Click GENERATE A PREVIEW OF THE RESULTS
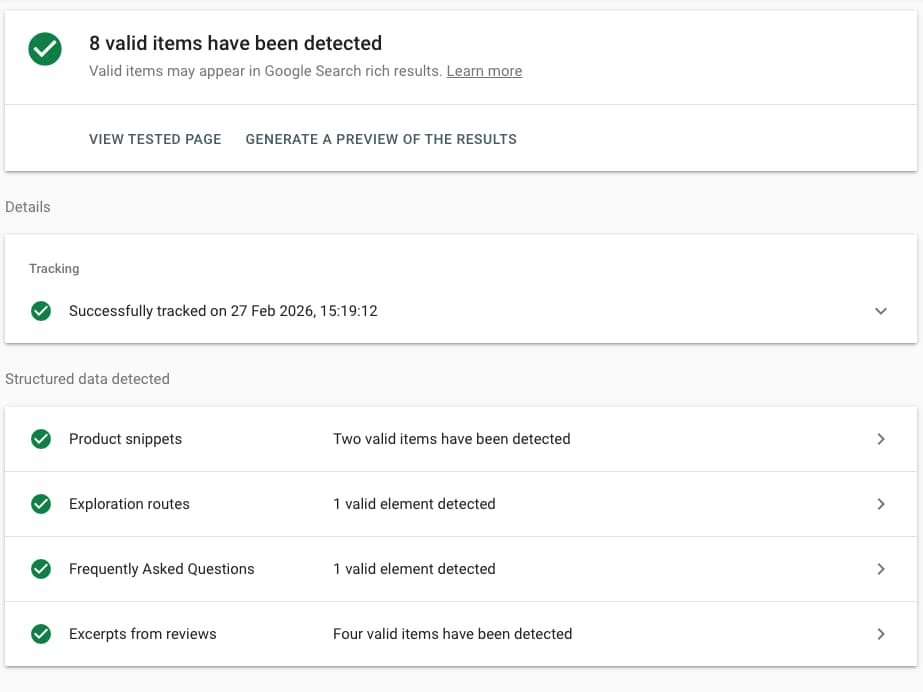 [381, 139]
